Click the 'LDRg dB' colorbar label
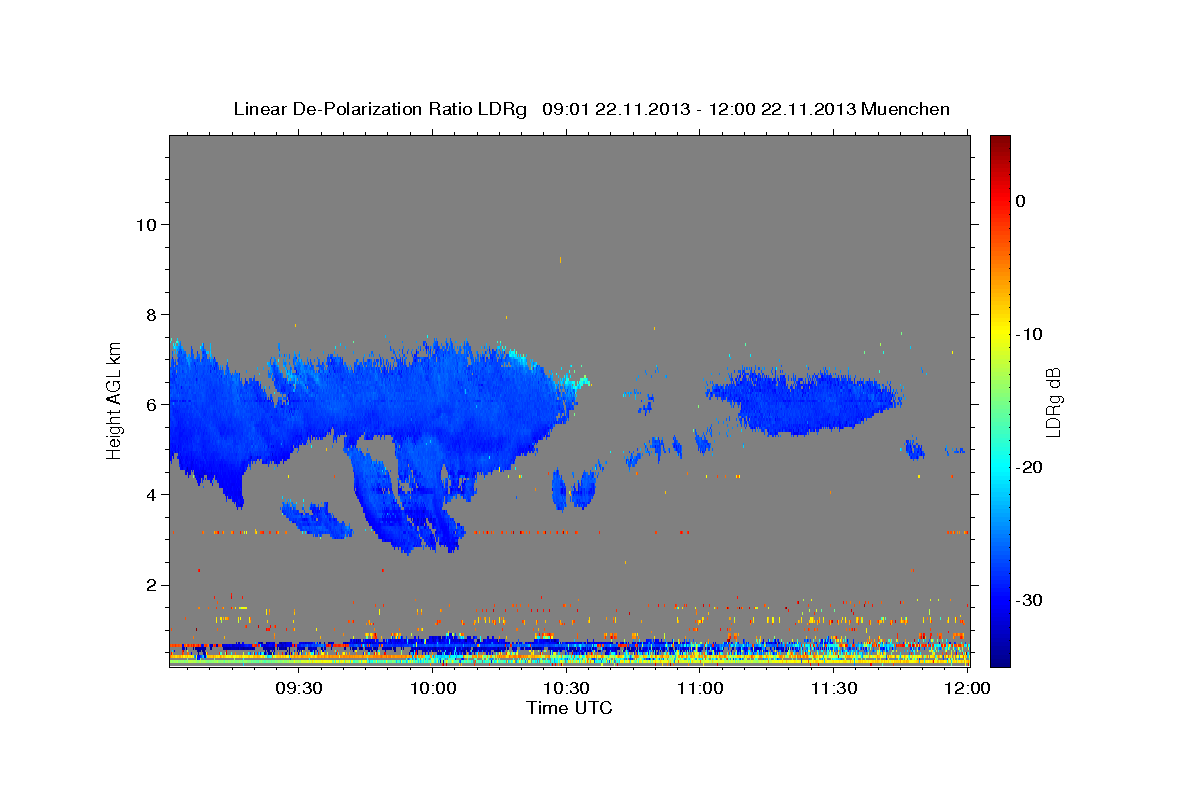The width and height of the screenshot is (1200, 800). click(1052, 402)
